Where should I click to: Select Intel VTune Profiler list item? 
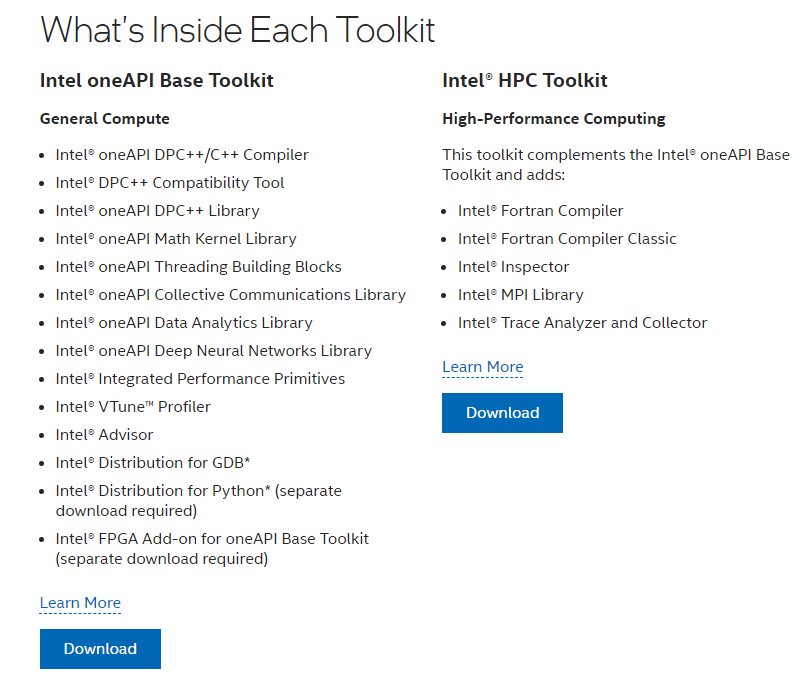(133, 407)
